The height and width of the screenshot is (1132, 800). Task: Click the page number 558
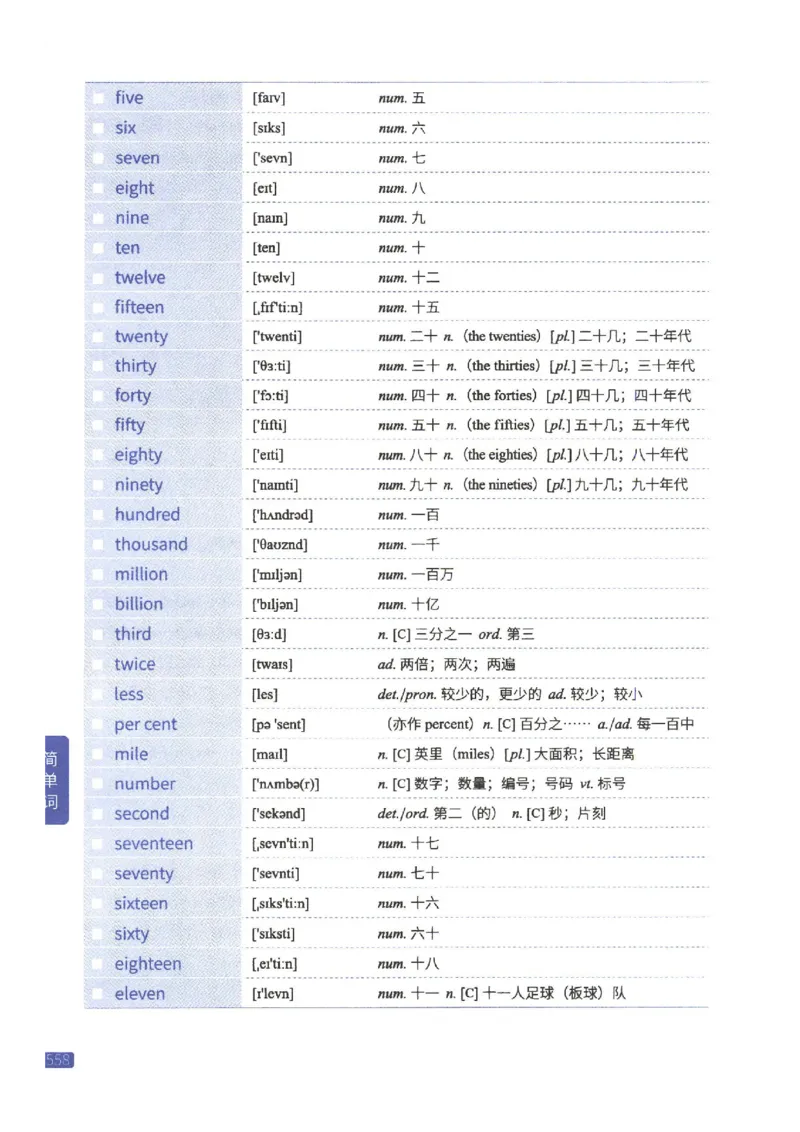click(x=60, y=1061)
